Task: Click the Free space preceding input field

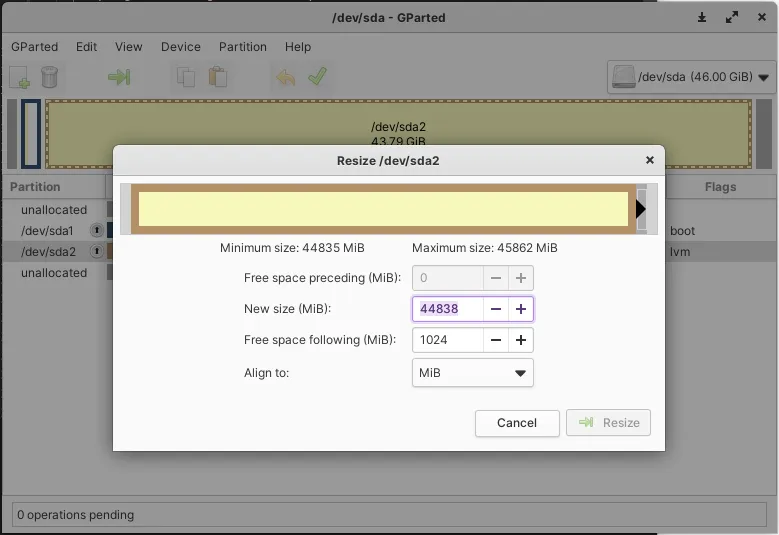Action: pos(448,278)
